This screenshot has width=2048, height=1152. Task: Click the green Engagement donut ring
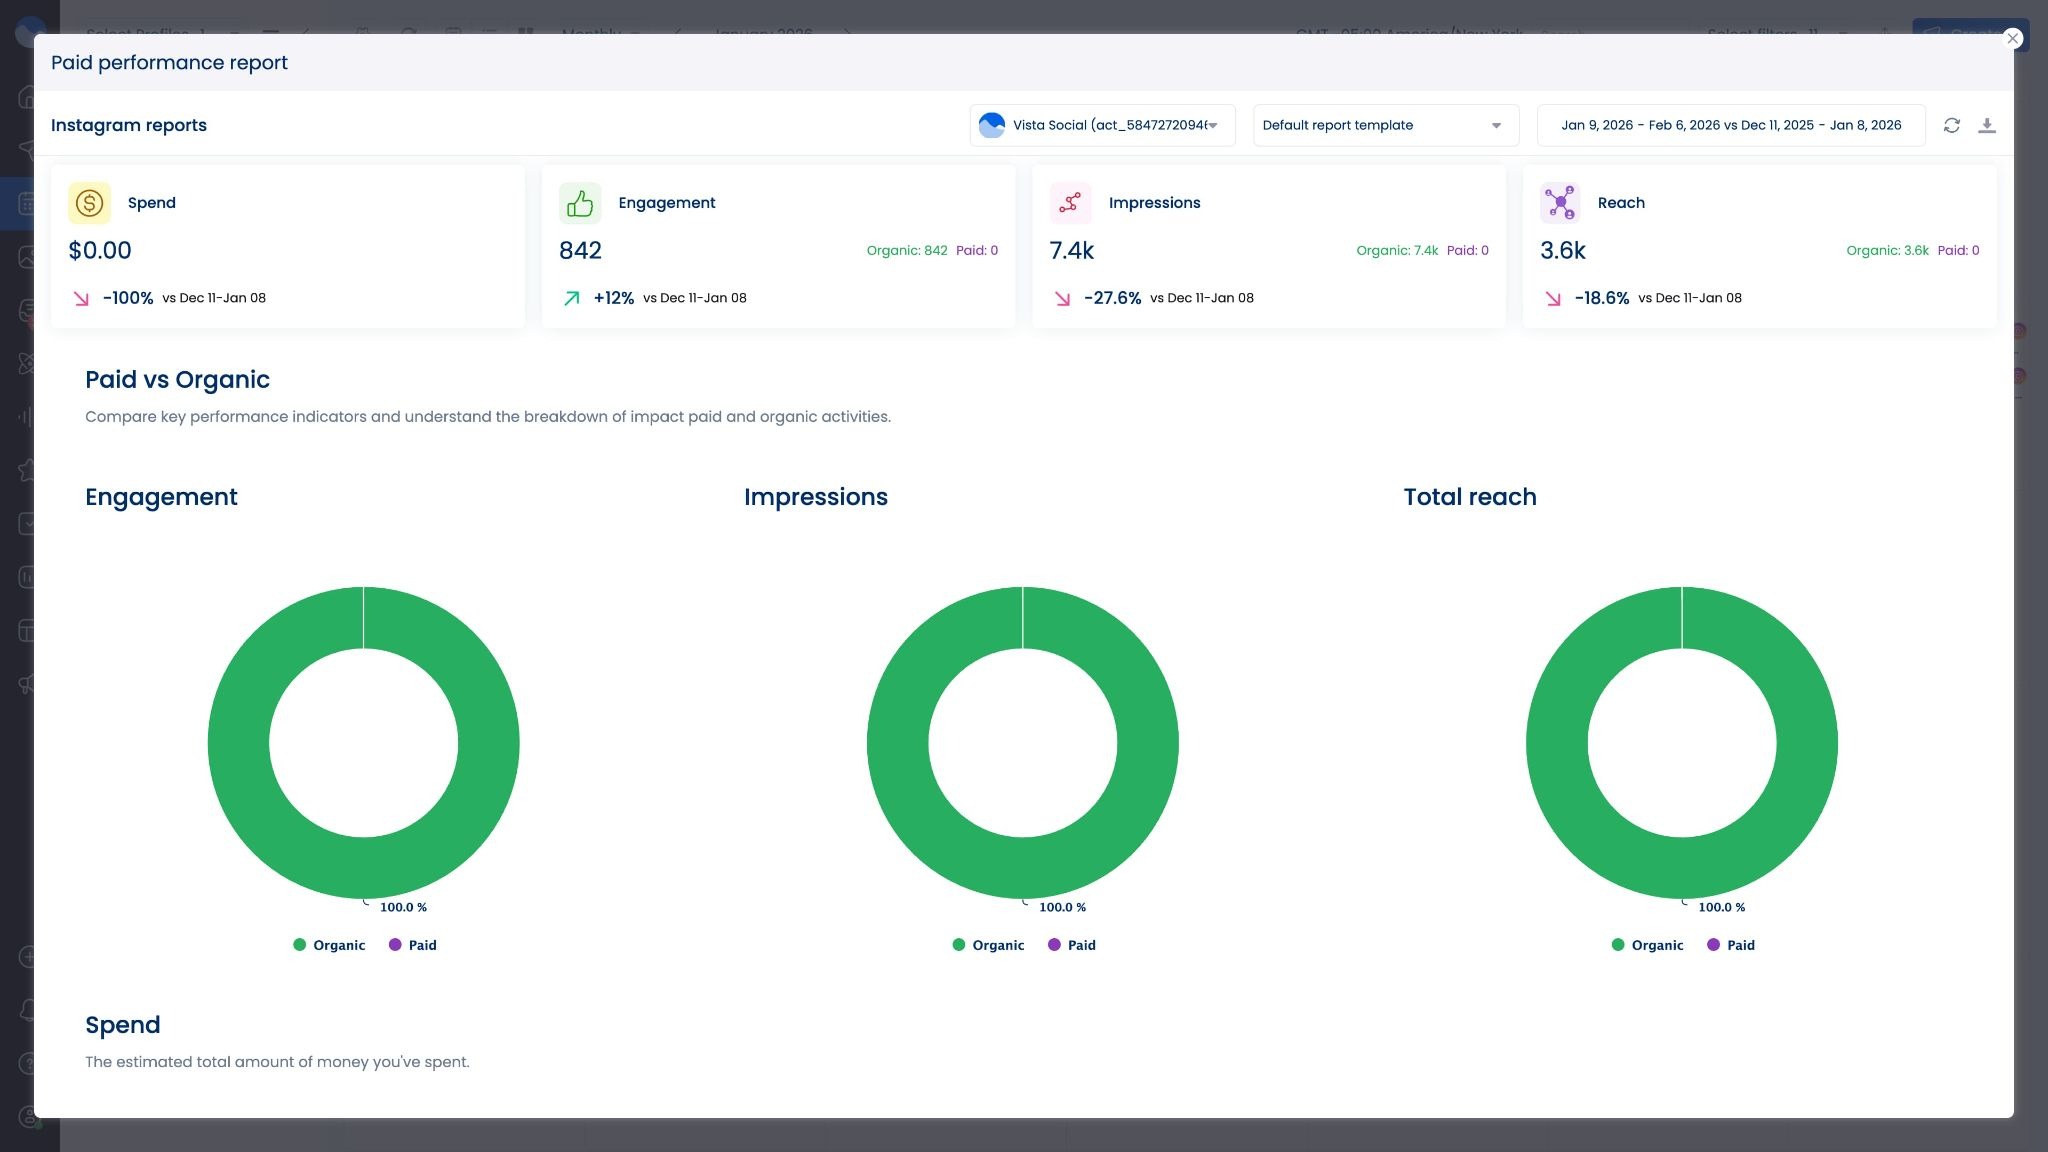pyautogui.click(x=238, y=743)
